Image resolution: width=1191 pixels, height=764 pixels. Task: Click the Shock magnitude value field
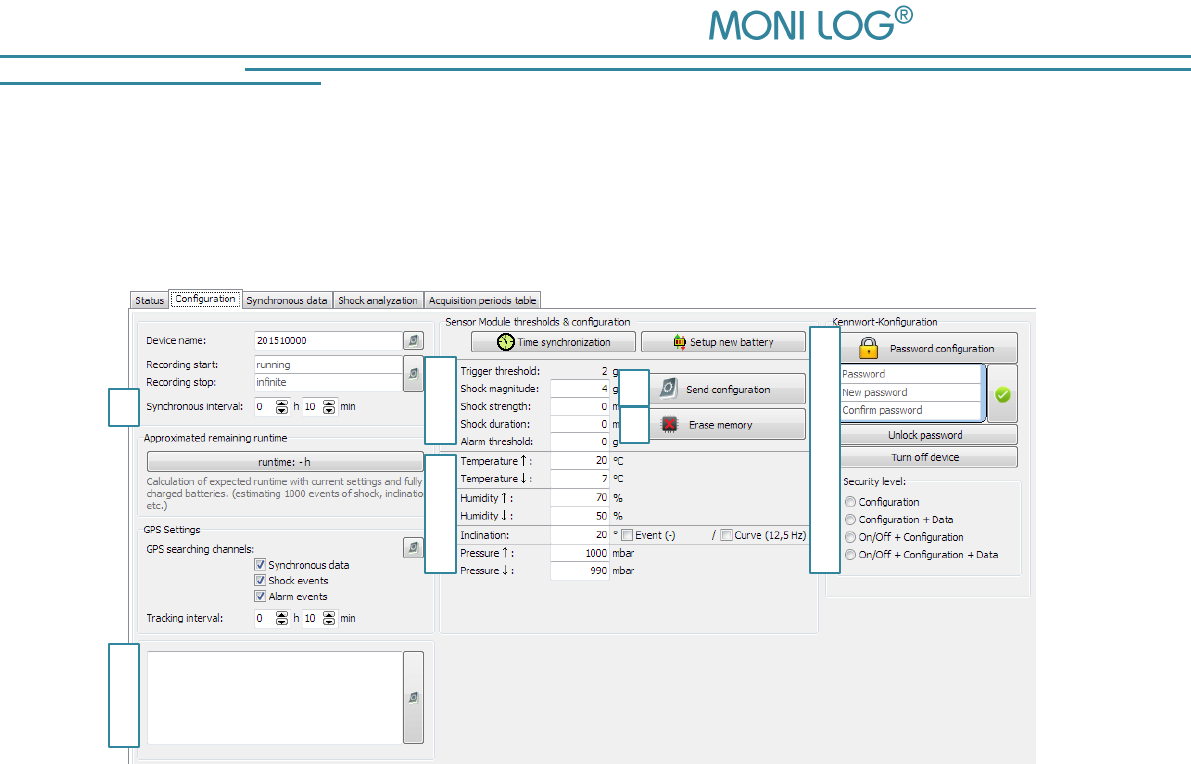[x=580, y=388]
